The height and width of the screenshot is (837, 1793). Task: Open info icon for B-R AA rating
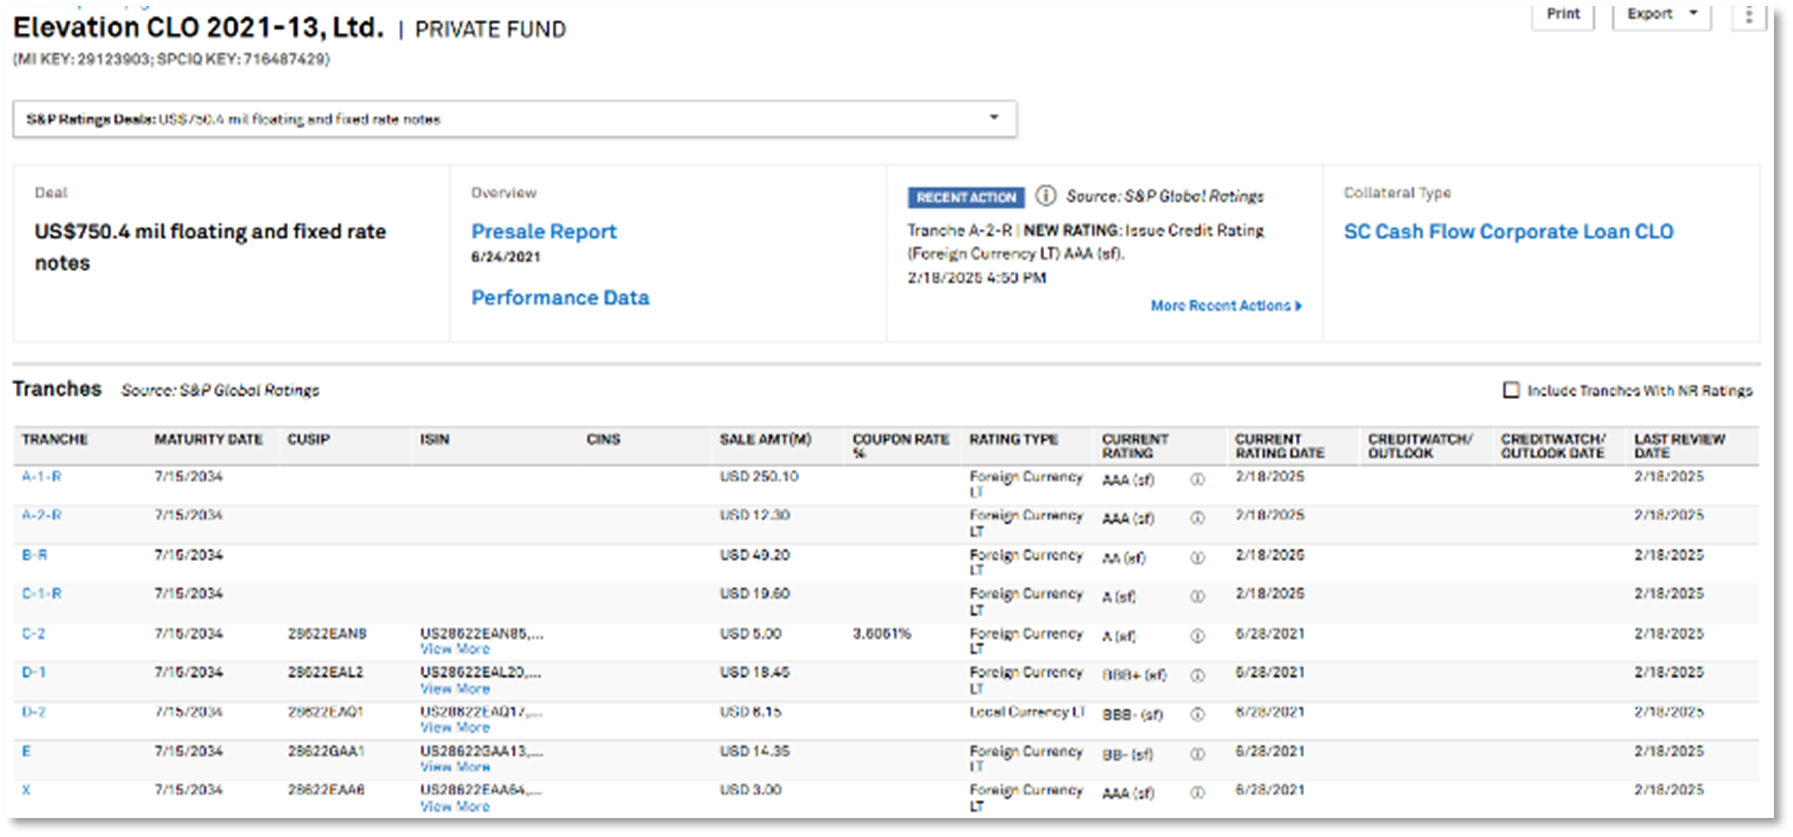coord(1197,558)
